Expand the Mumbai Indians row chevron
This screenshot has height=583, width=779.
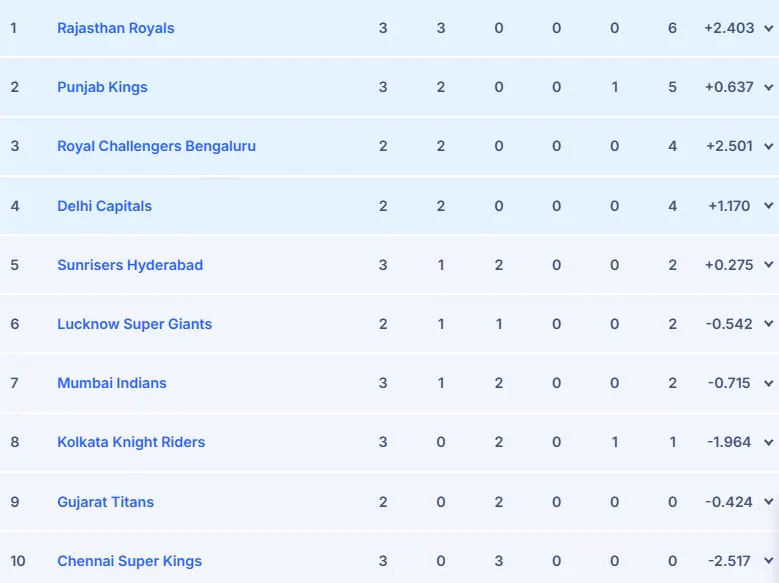point(768,384)
